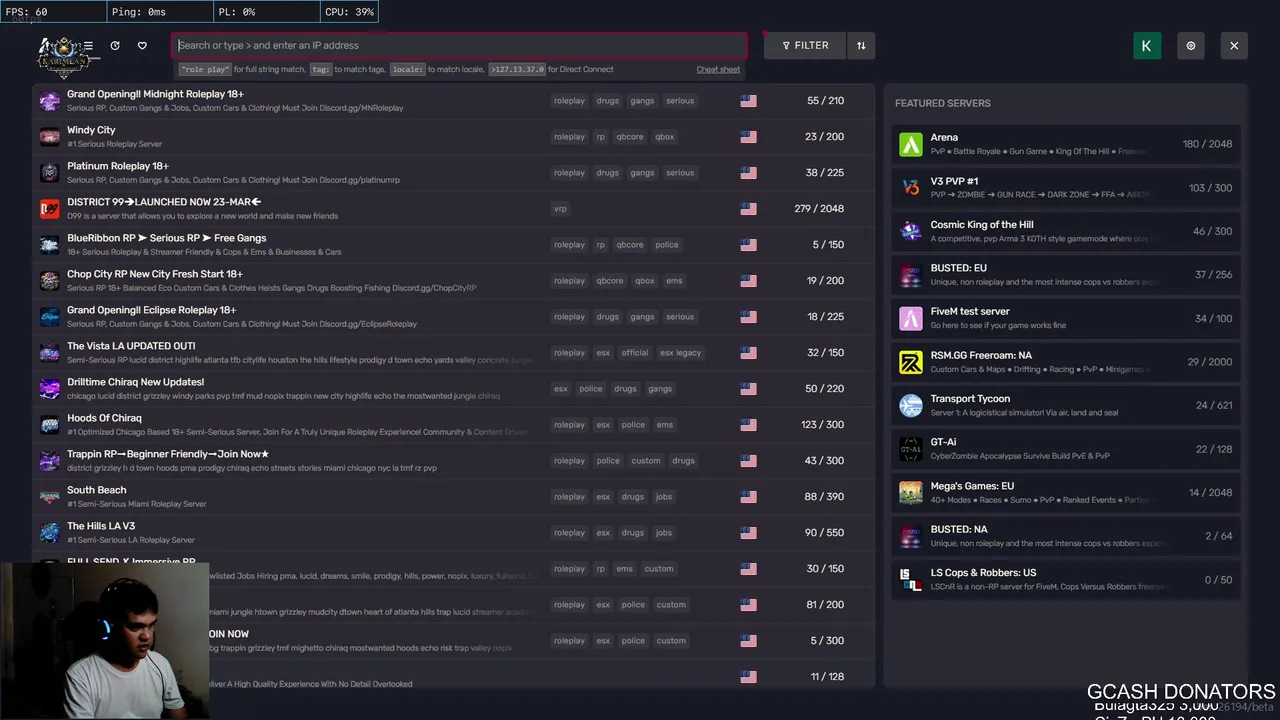Click the Hoods Of Chiraq server icon

(49, 425)
